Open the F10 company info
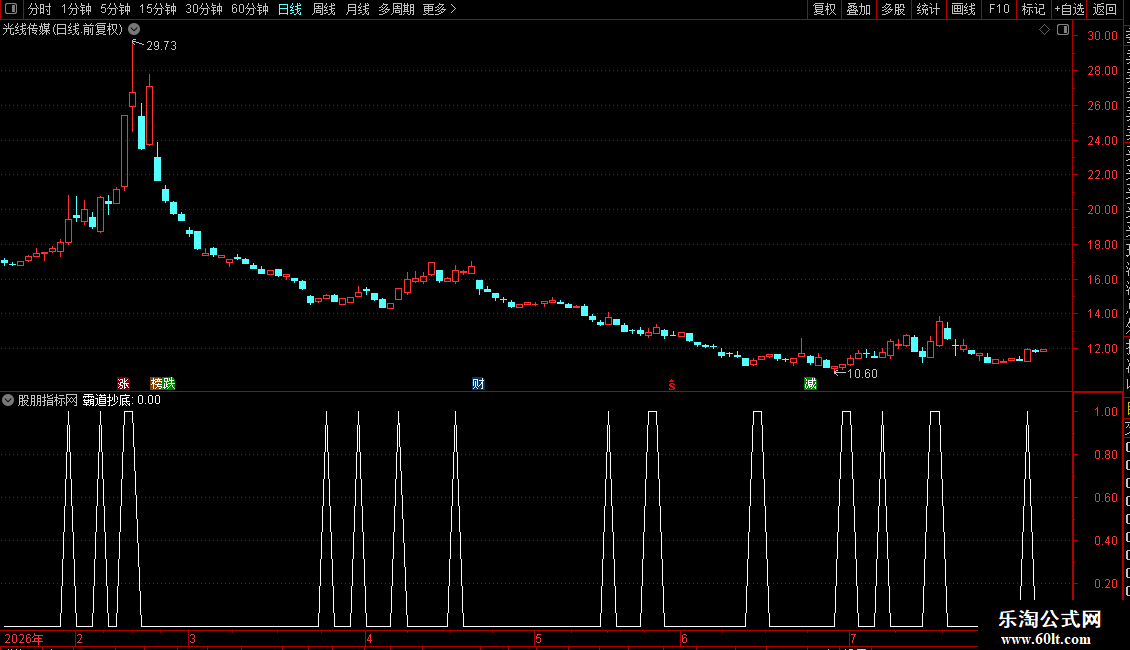 [x=998, y=9]
